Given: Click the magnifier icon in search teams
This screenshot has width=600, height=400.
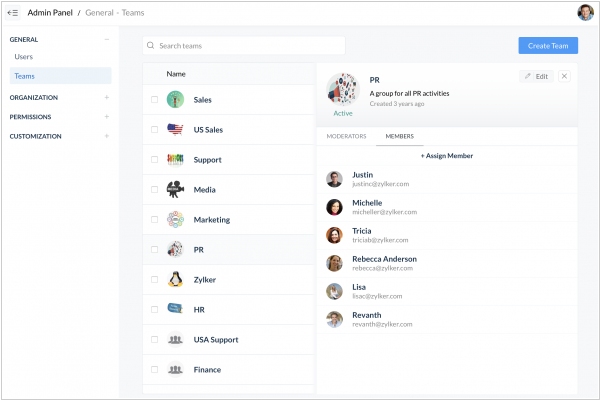Looking at the screenshot, I should pyautogui.click(x=150, y=46).
